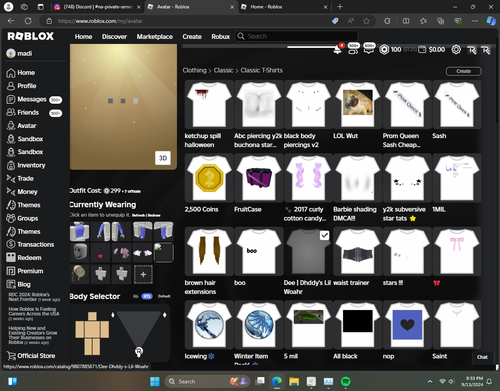500x391 pixels.
Task: Open the Robux nav tab
Action: [x=221, y=36]
